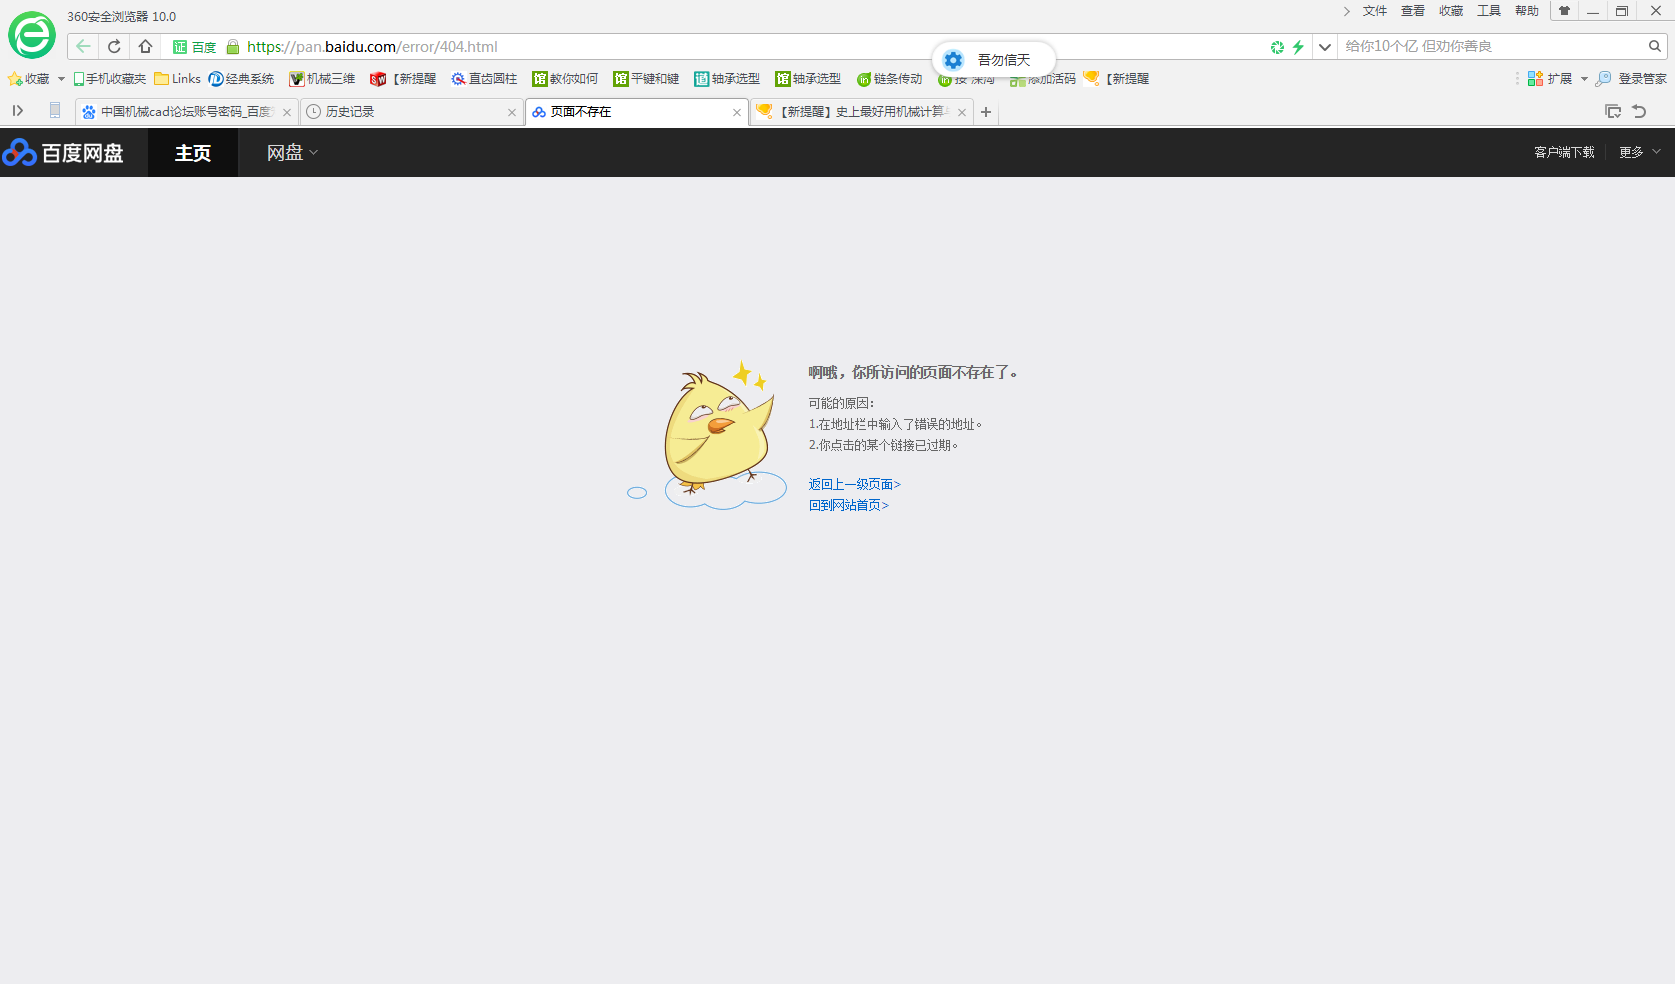Open 直齿圆柱 bookmark

[484, 79]
